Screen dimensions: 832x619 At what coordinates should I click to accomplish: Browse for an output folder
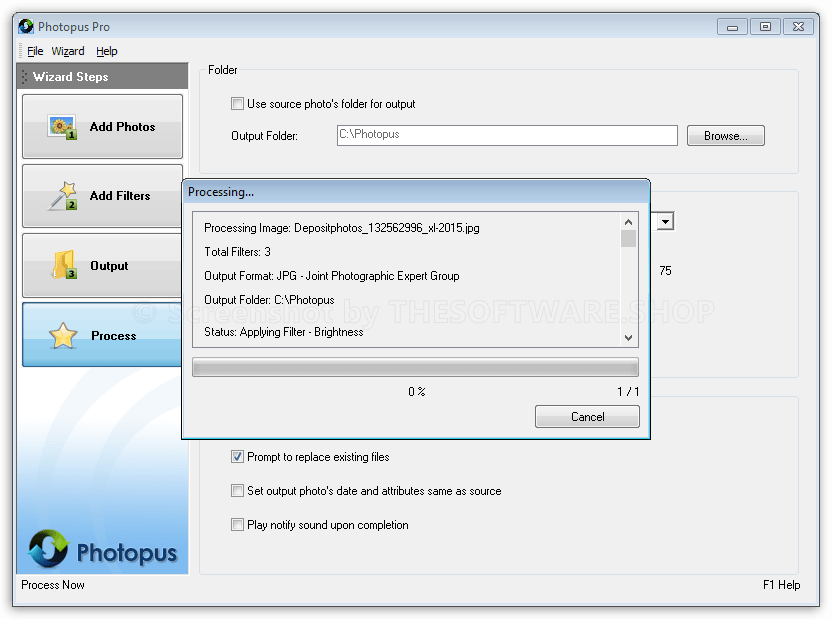[725, 136]
